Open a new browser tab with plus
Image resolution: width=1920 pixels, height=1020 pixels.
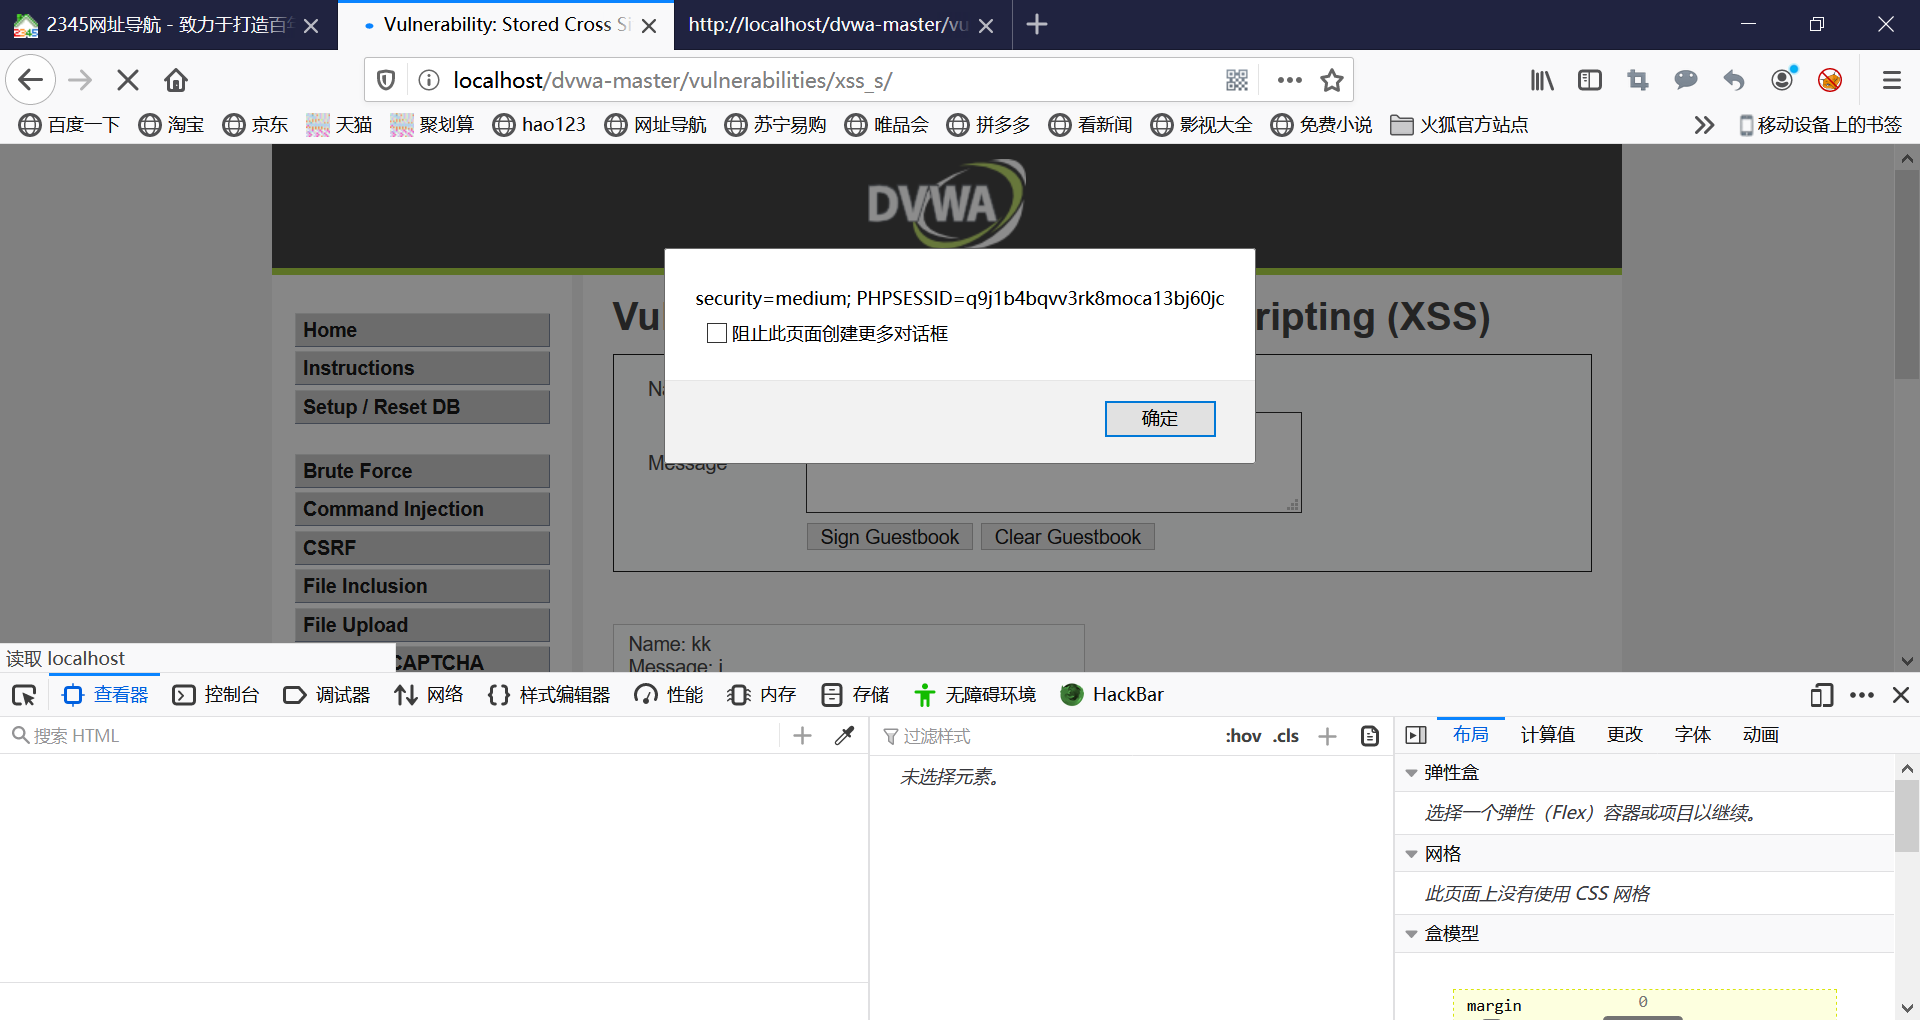[1037, 25]
